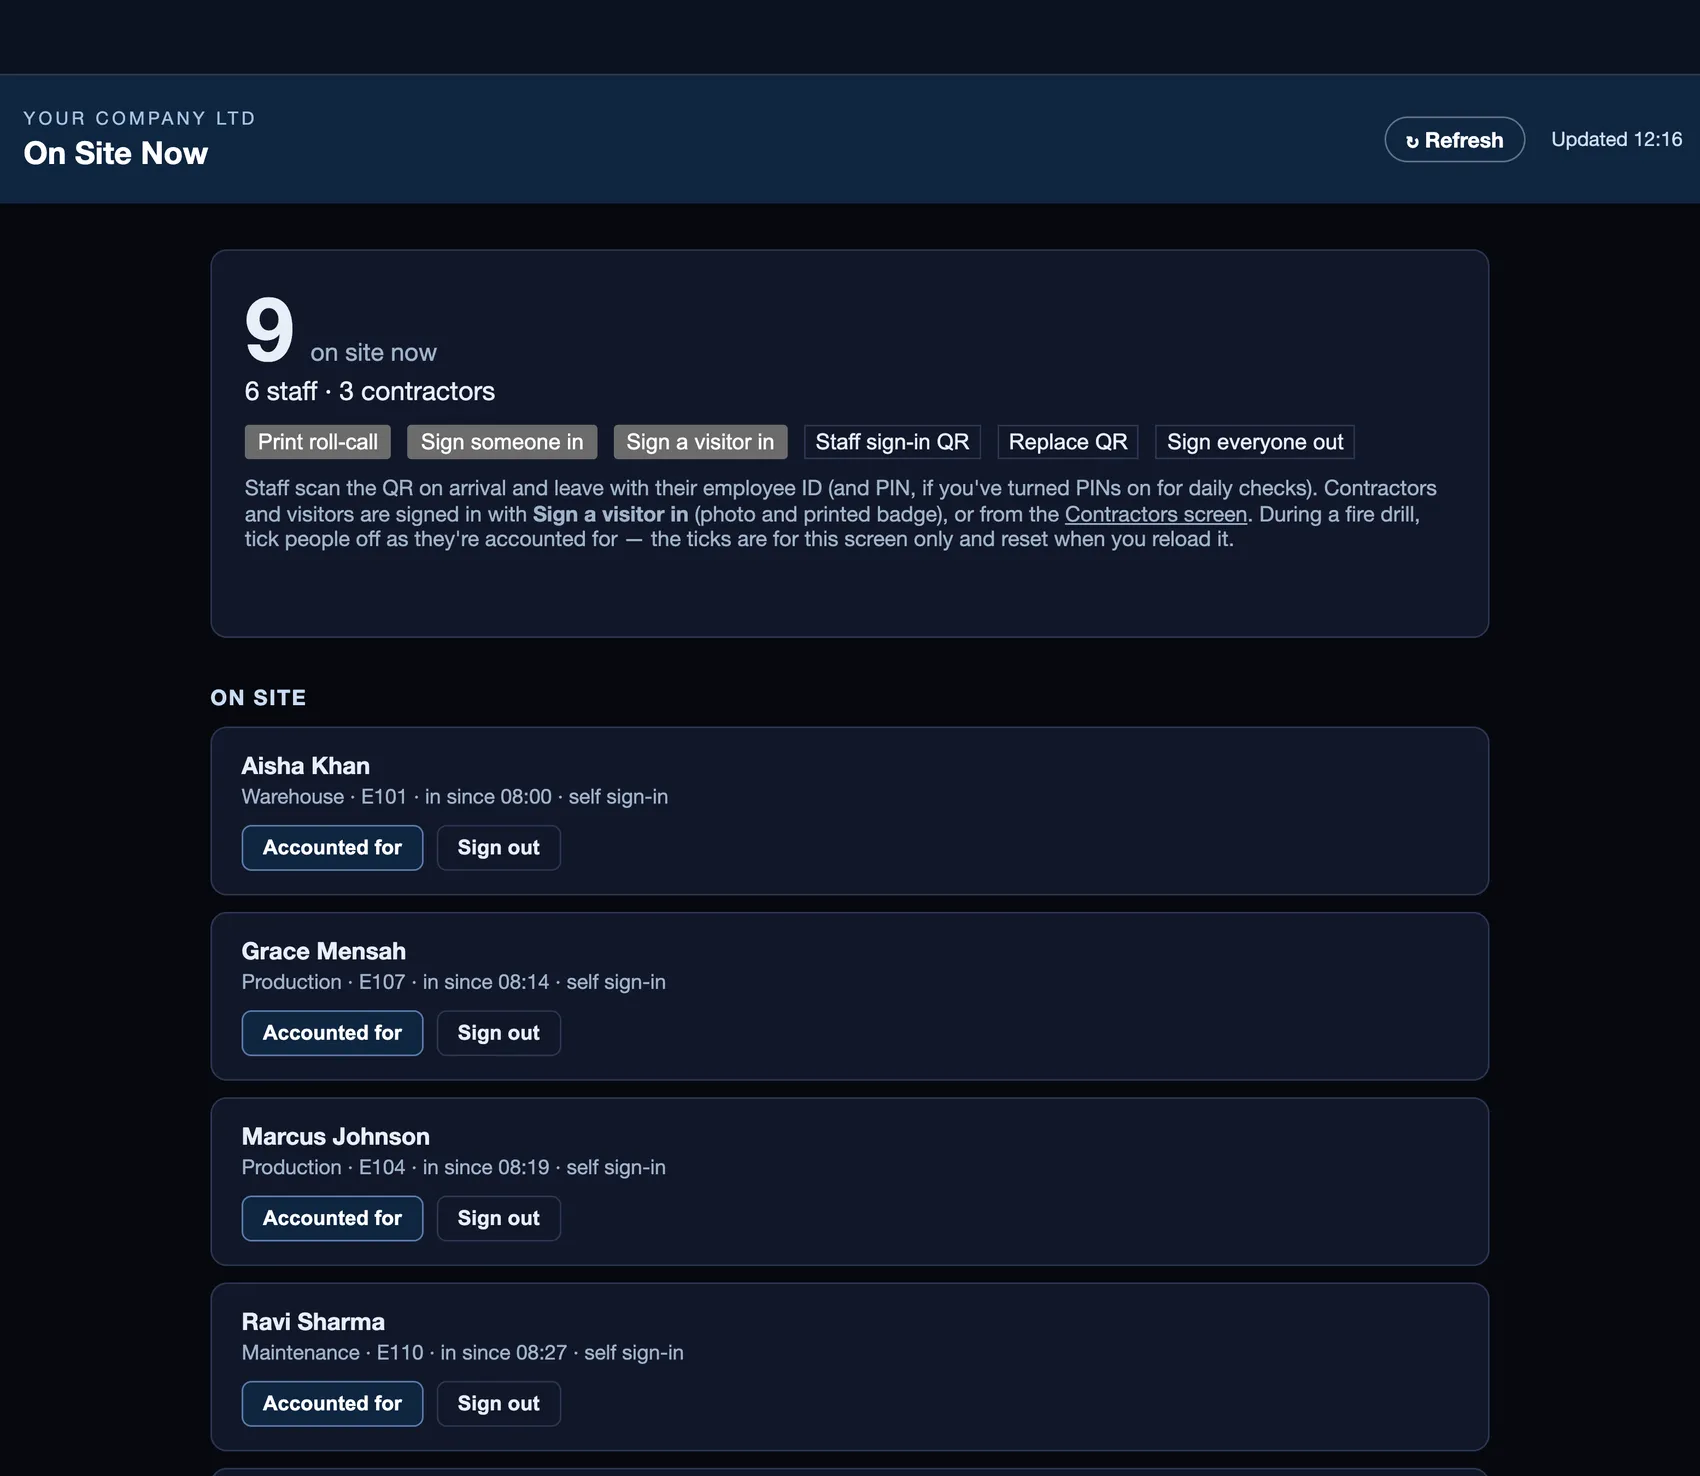Click the large 9 on-site count

point(269,330)
